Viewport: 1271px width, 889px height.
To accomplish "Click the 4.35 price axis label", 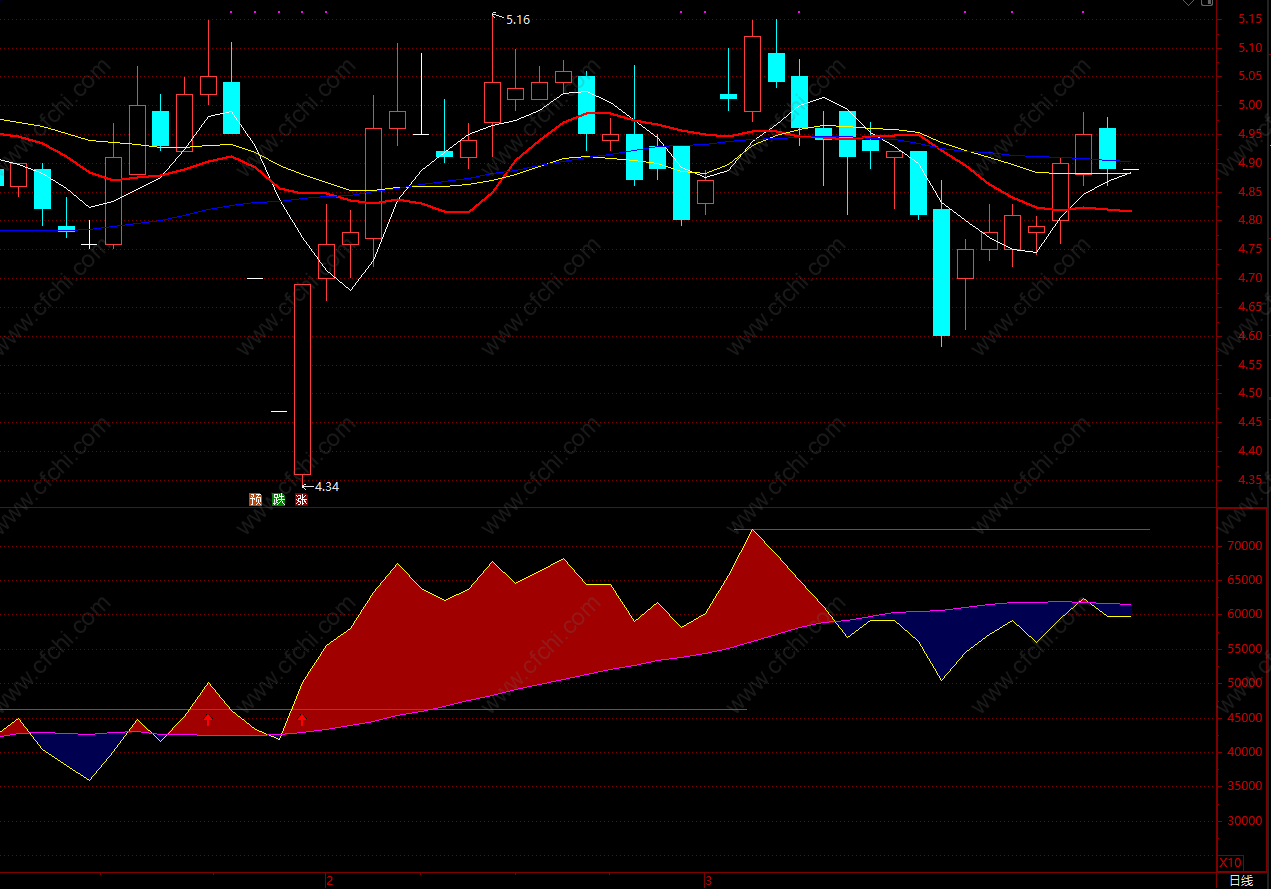I will [x=1249, y=480].
